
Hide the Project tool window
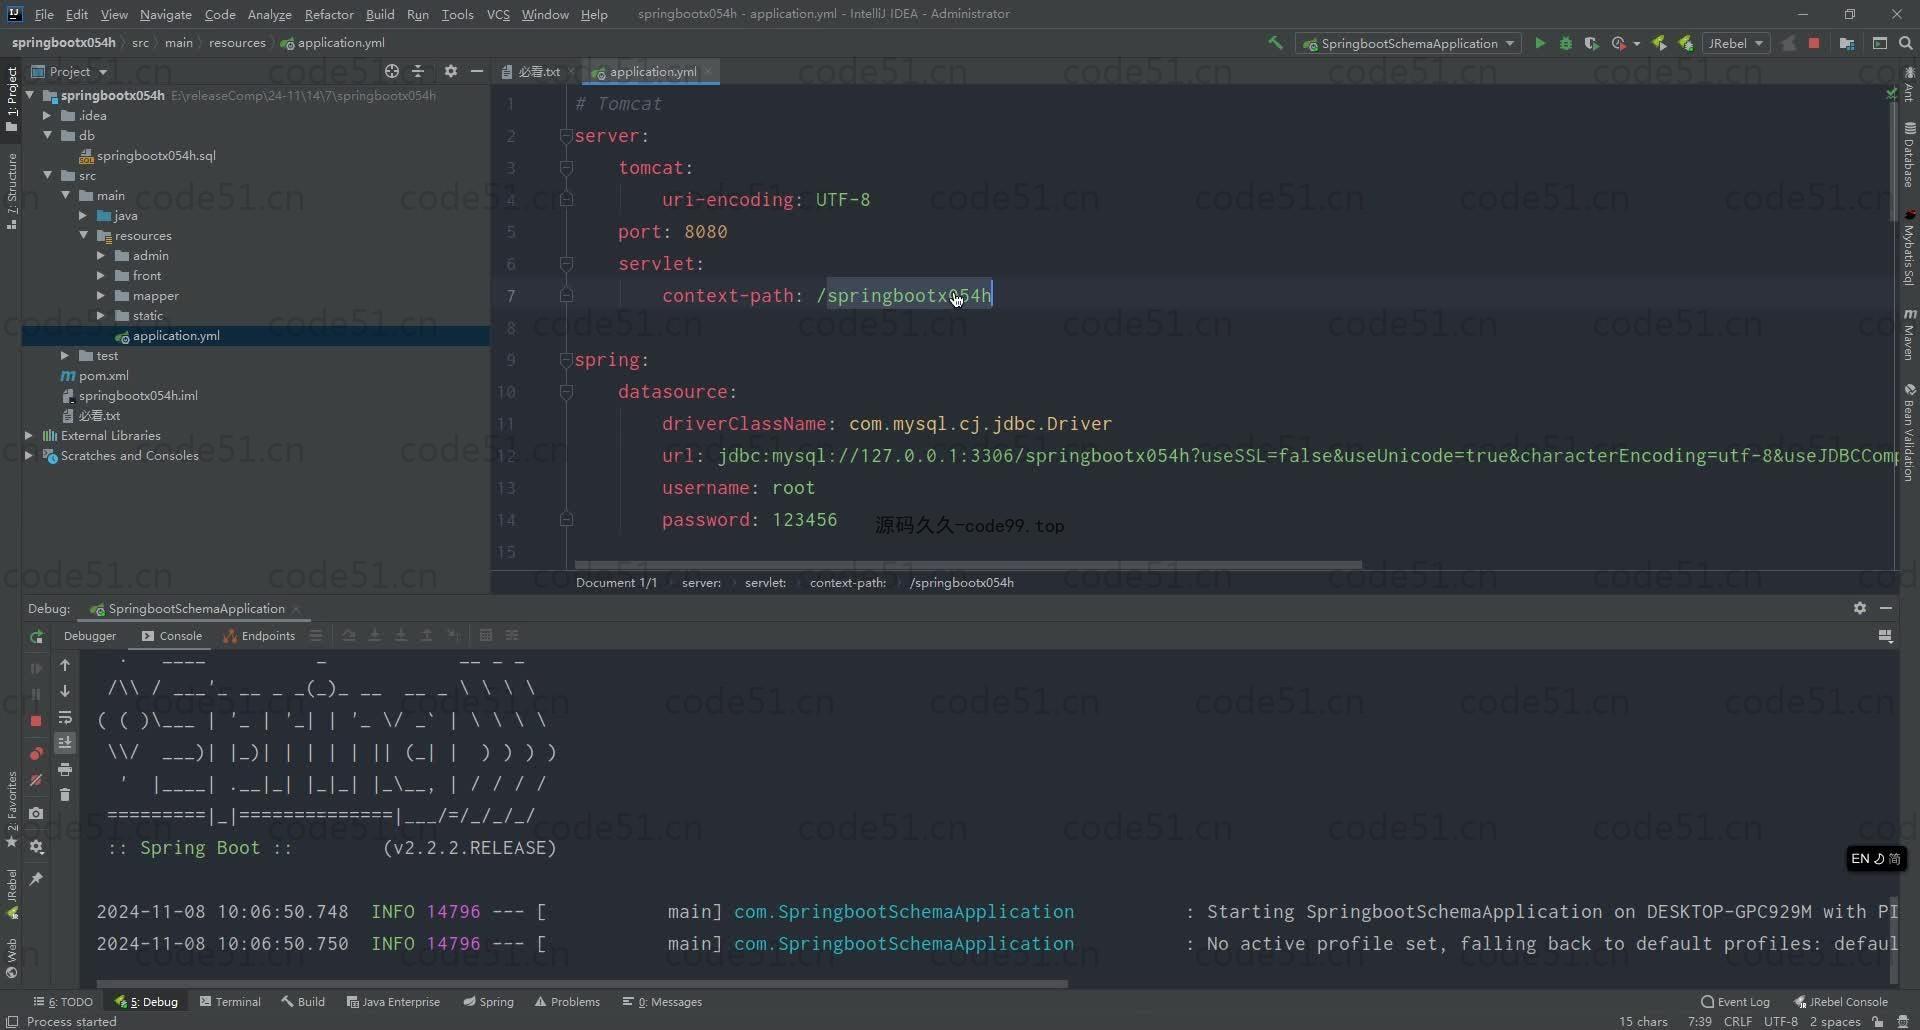pyautogui.click(x=477, y=71)
